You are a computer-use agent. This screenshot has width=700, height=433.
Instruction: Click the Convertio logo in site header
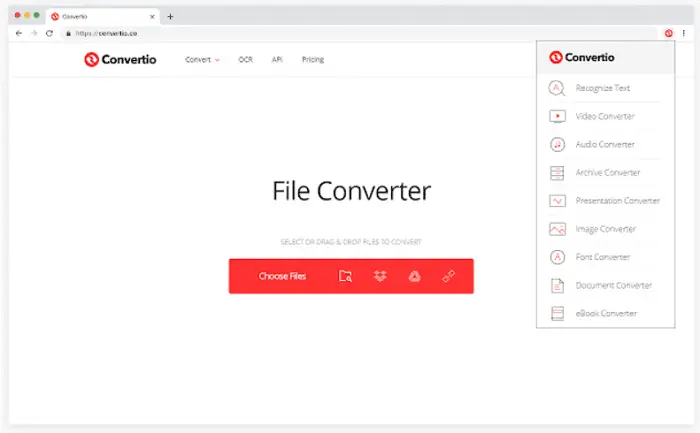pyautogui.click(x=120, y=59)
